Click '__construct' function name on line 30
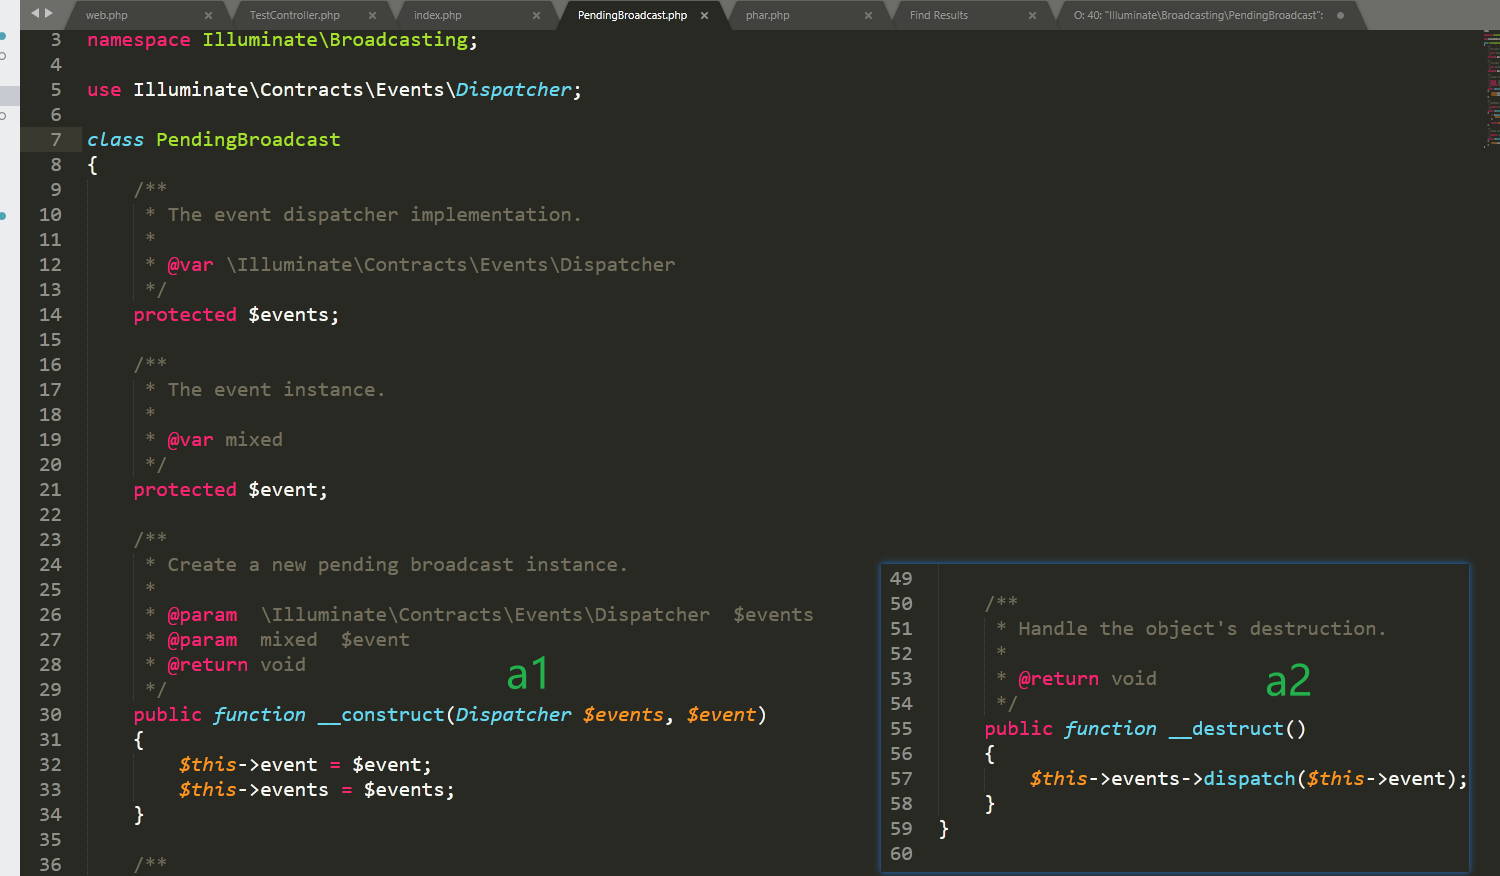1500x876 pixels. pyautogui.click(x=381, y=715)
